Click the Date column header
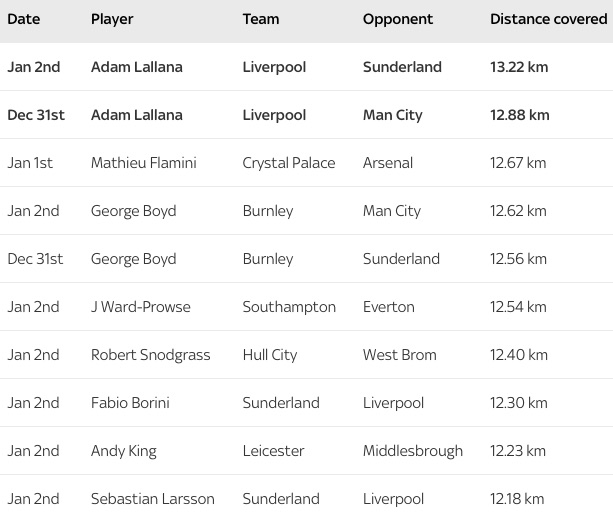The image size is (613, 514). pyautogui.click(x=23, y=19)
